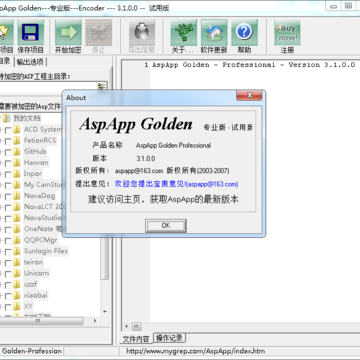
Task: Tick the ACD Systems folder checkbox
Action: pos(8,130)
